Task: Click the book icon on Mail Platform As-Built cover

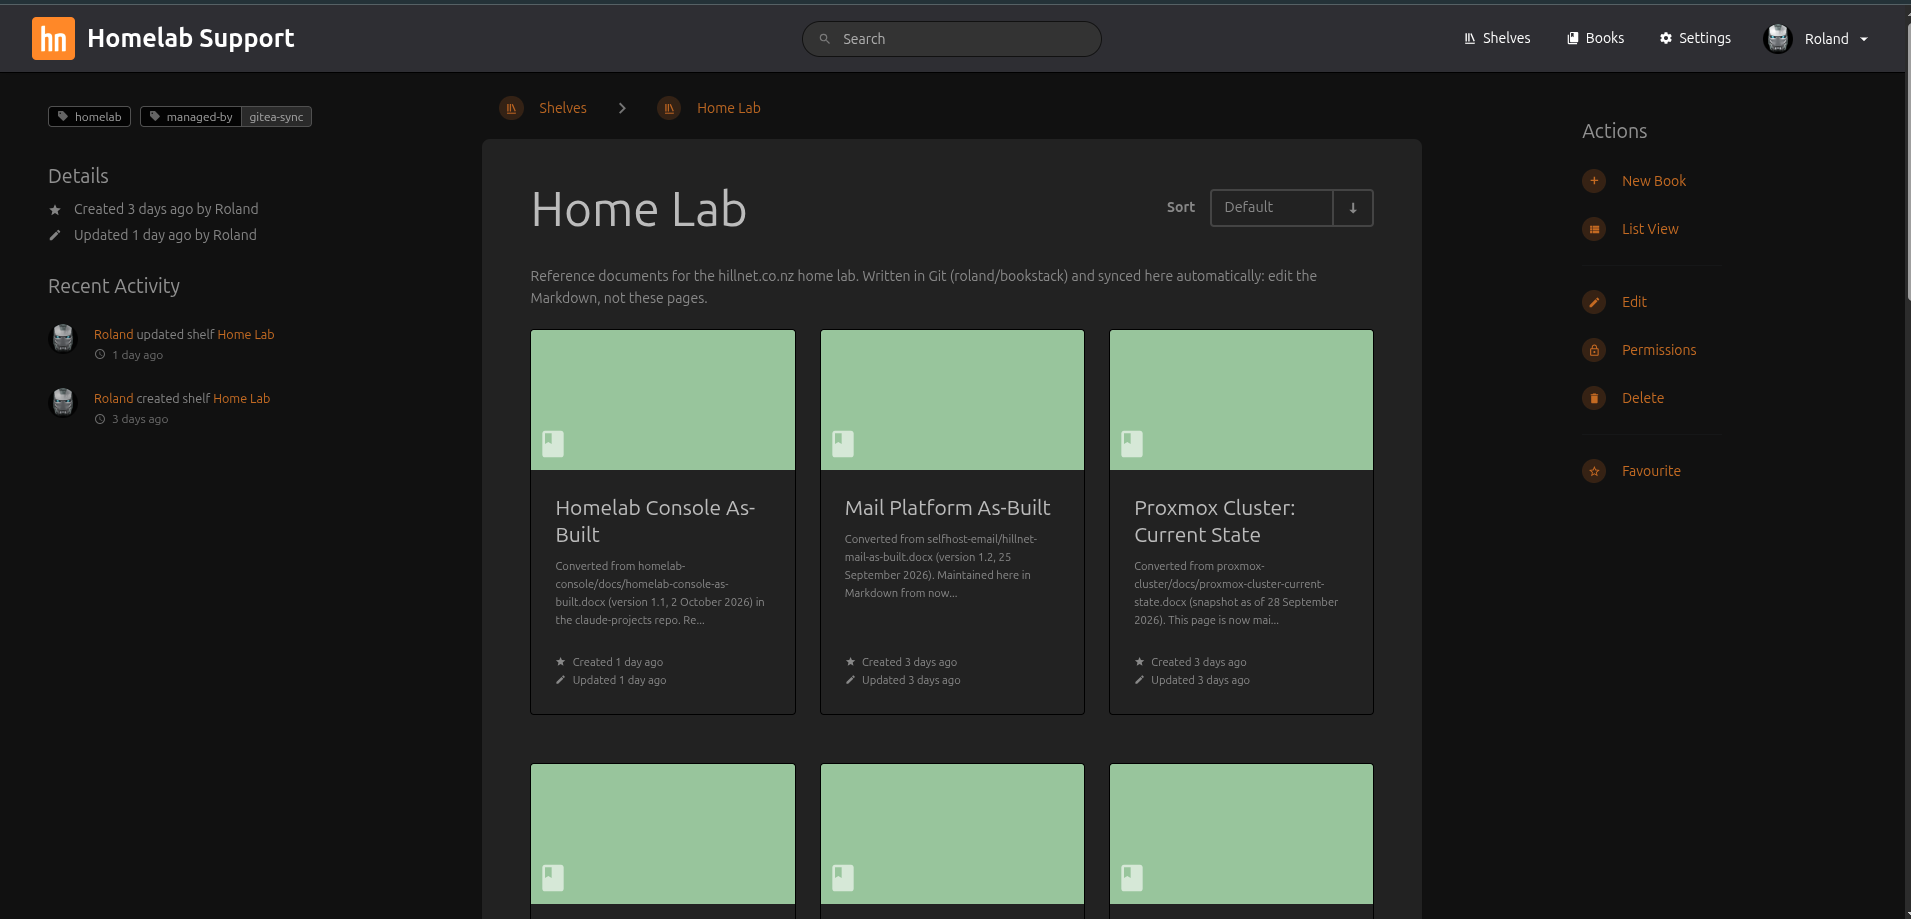Action: (843, 444)
